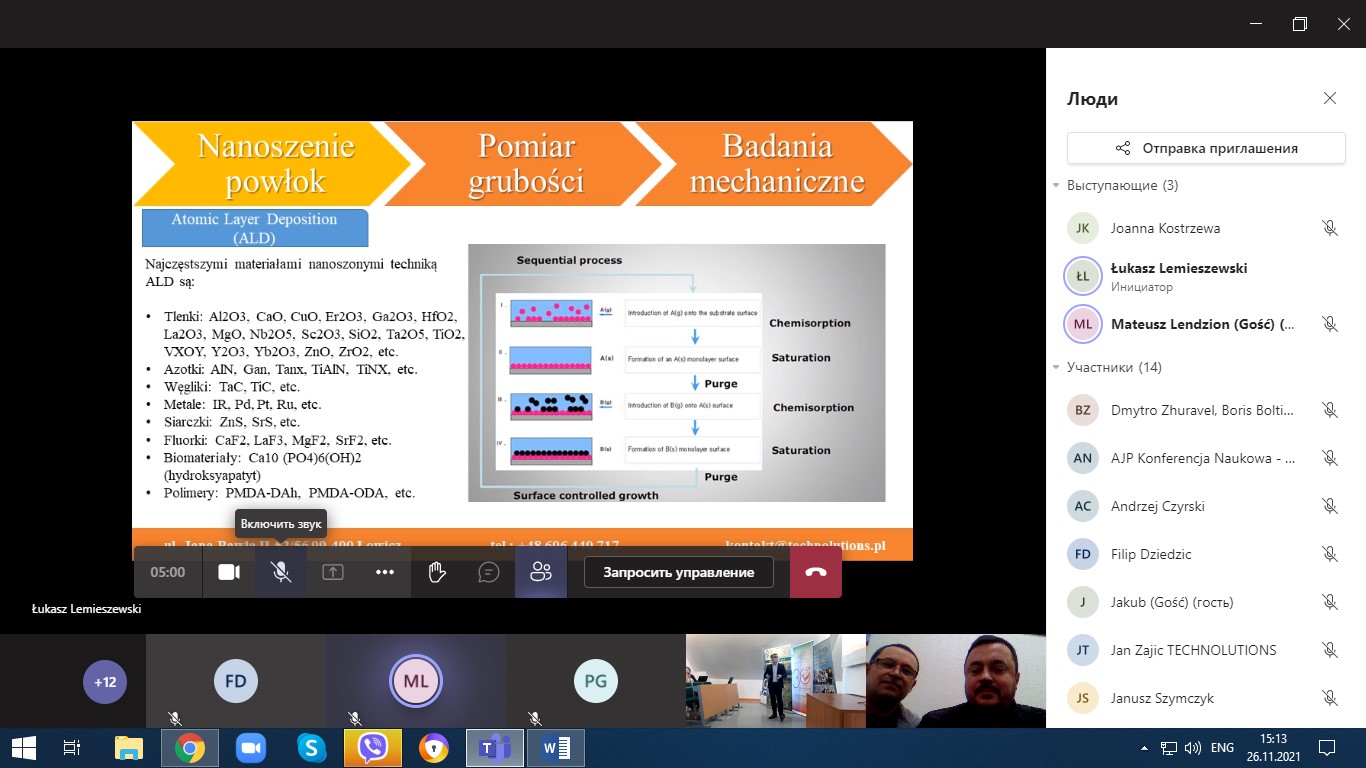
Task: Click the JT avatar
Action: pos(1083,650)
